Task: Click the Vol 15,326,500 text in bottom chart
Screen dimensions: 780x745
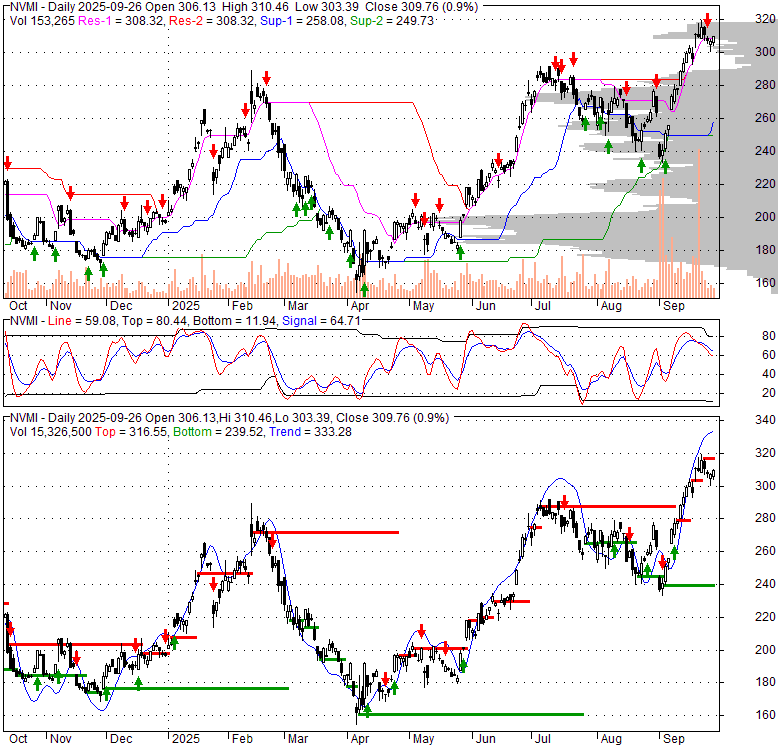Action: [51, 432]
